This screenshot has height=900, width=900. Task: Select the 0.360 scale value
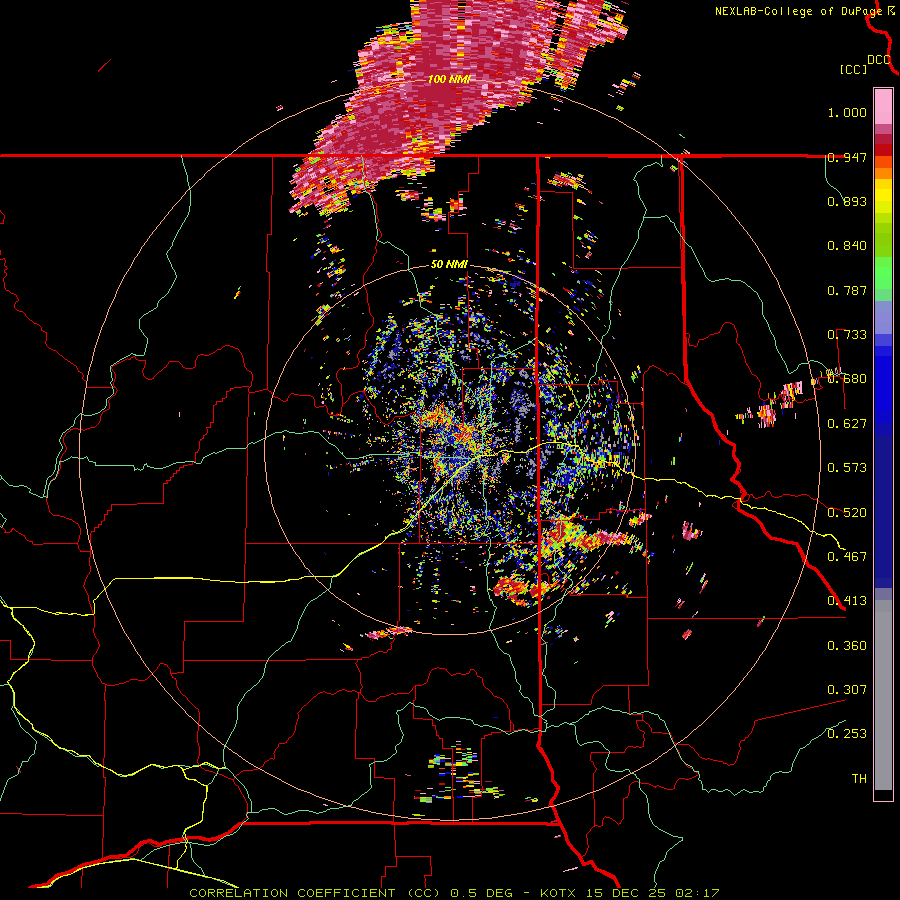coord(847,646)
